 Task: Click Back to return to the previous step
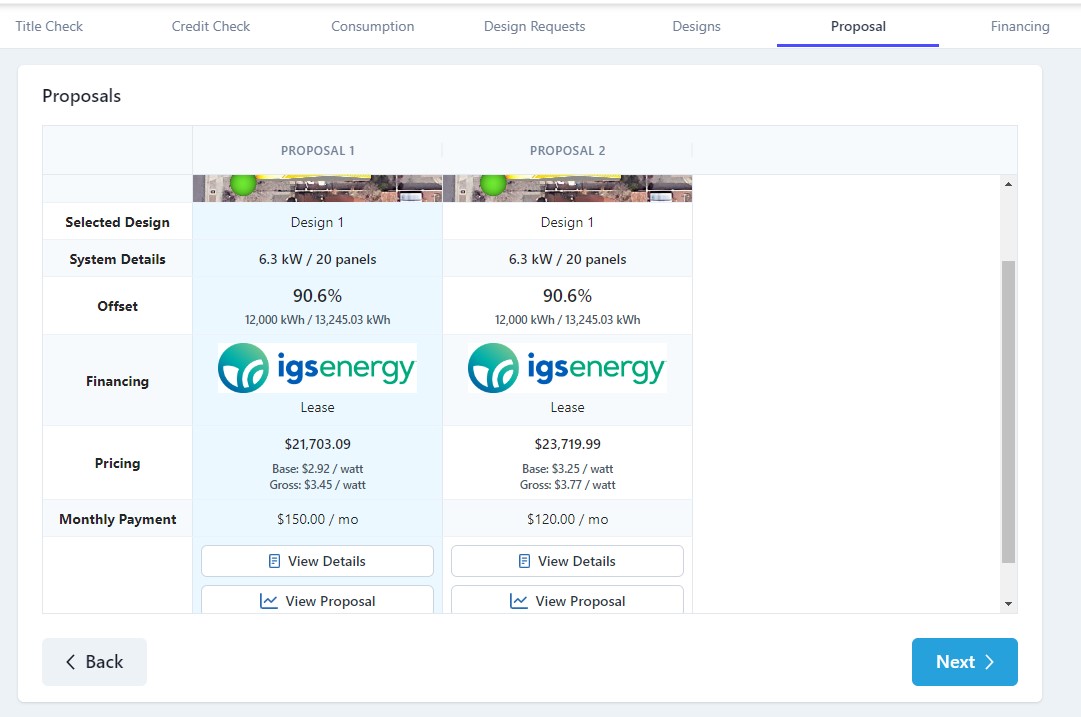(94, 662)
